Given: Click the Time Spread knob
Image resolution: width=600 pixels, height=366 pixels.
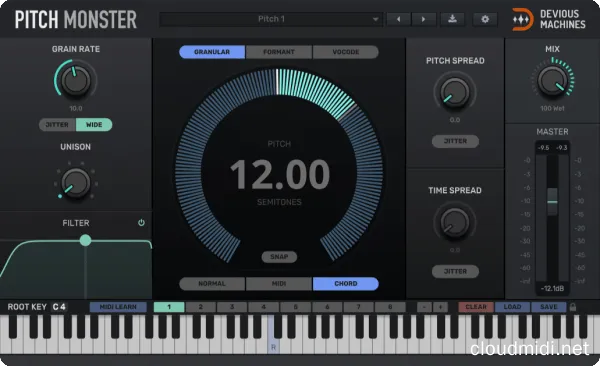Looking at the screenshot, I should pos(455,222).
